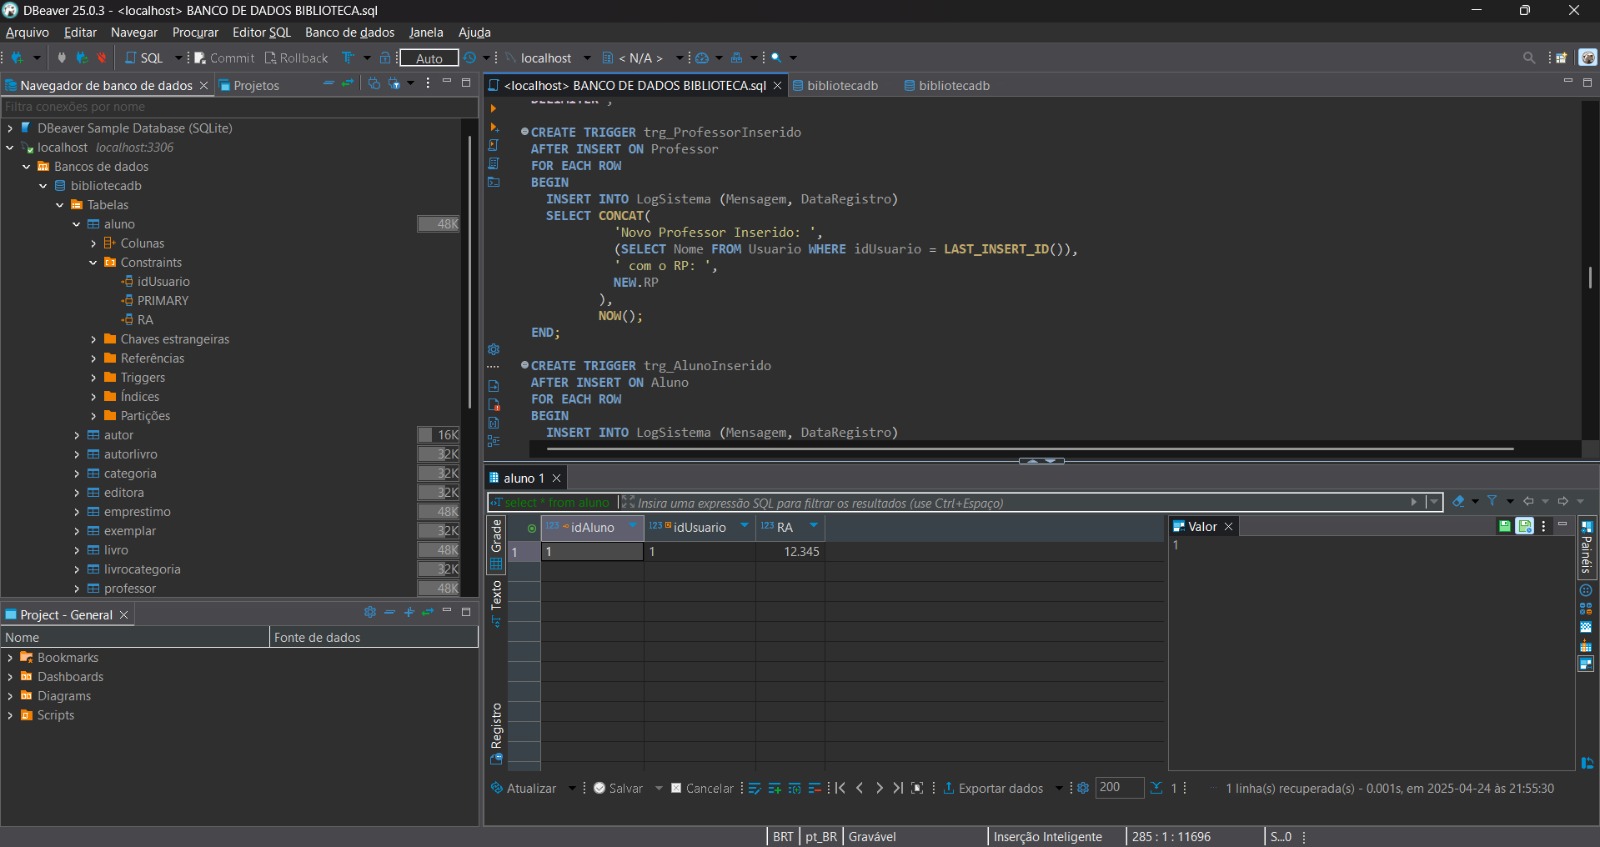Click the dashboard icon in main toolbar
Viewport: 1600px width, 847px height.
702,58
